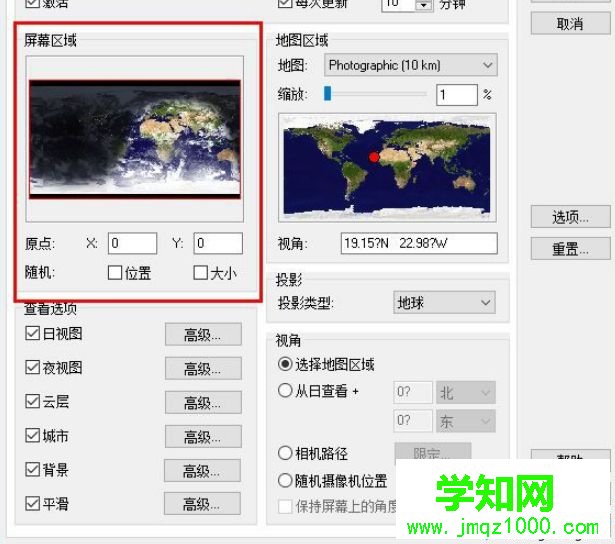Choose the 相机路径 radio option
This screenshot has width=615, height=544.
(x=285, y=453)
